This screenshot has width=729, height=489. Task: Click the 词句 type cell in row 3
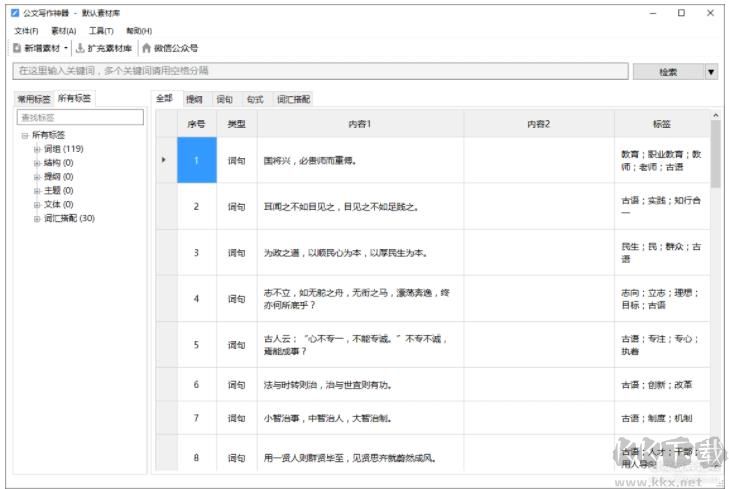[x=237, y=253]
